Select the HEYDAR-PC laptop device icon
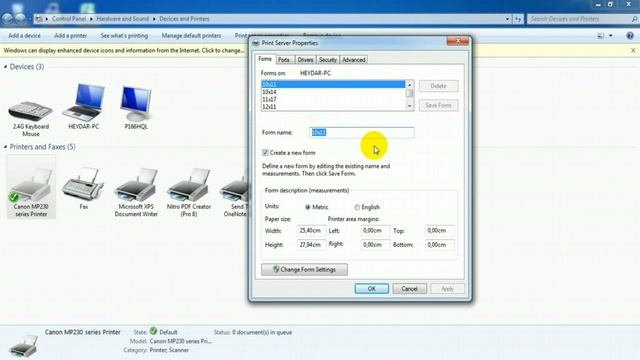 tap(84, 102)
